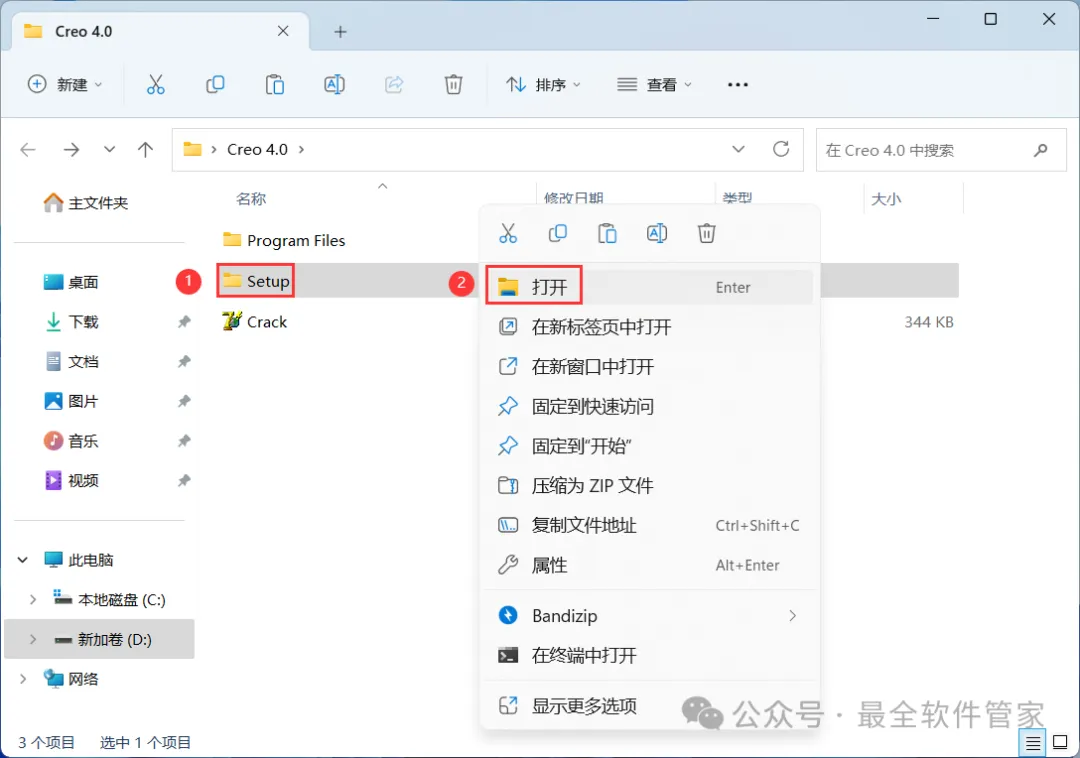Click the Paste icon in the toolbar
The width and height of the screenshot is (1080, 758).
coord(275,85)
